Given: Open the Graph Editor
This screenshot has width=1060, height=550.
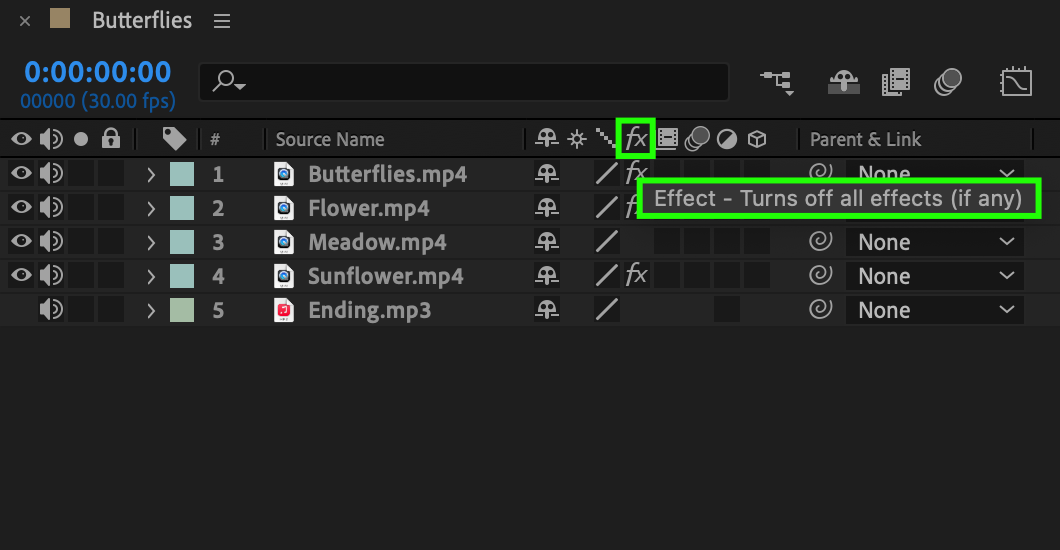Looking at the screenshot, I should click(x=1015, y=82).
